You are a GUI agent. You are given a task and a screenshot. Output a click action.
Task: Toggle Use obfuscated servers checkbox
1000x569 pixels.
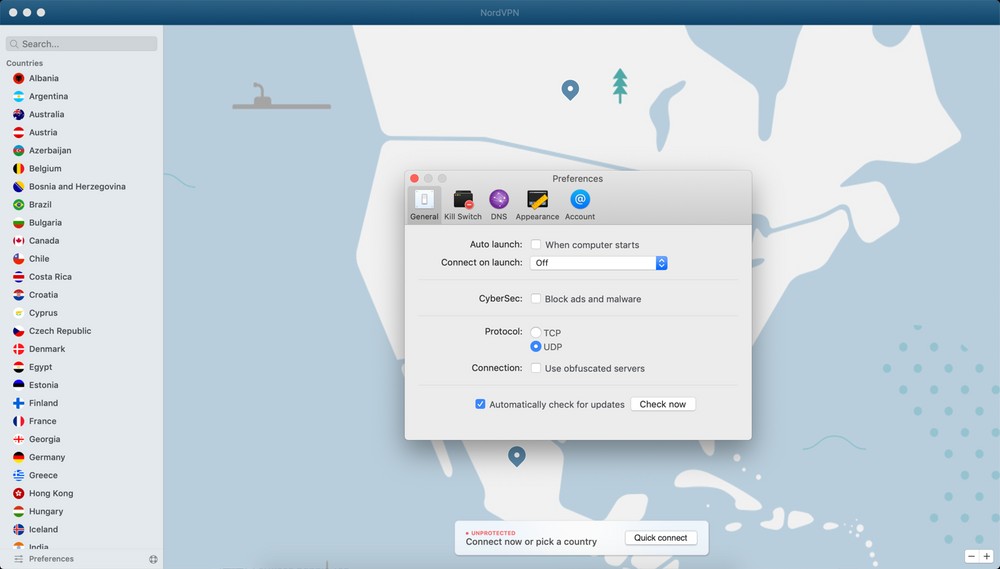coord(536,368)
